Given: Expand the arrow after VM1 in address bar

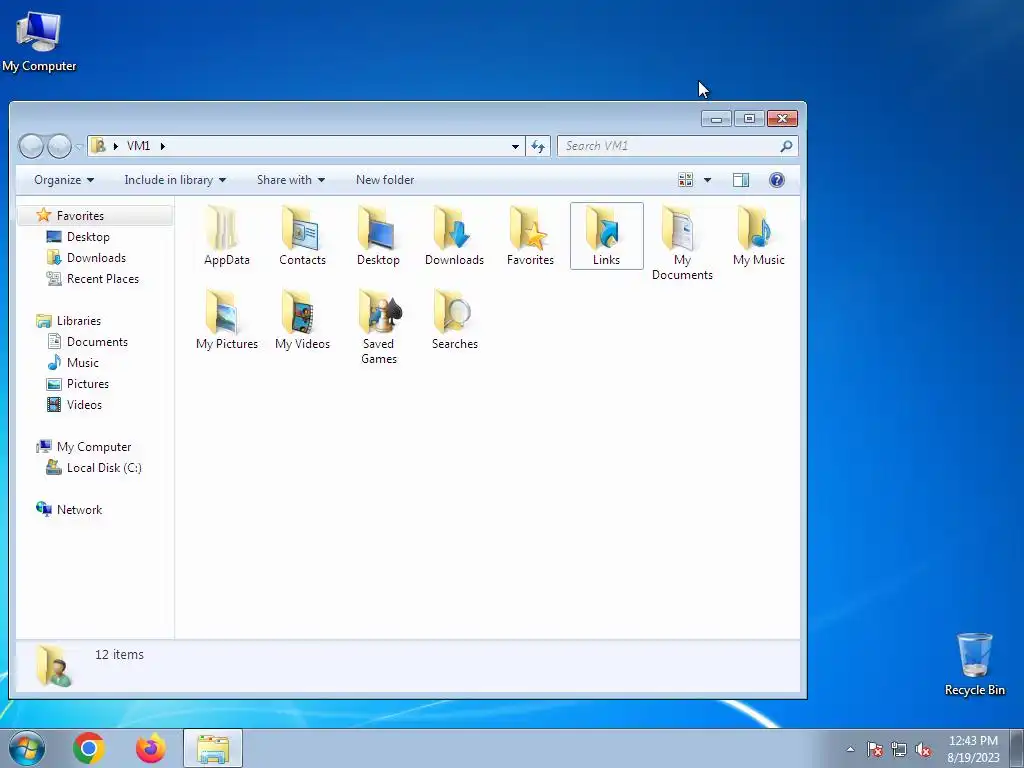Looking at the screenshot, I should click(x=163, y=146).
